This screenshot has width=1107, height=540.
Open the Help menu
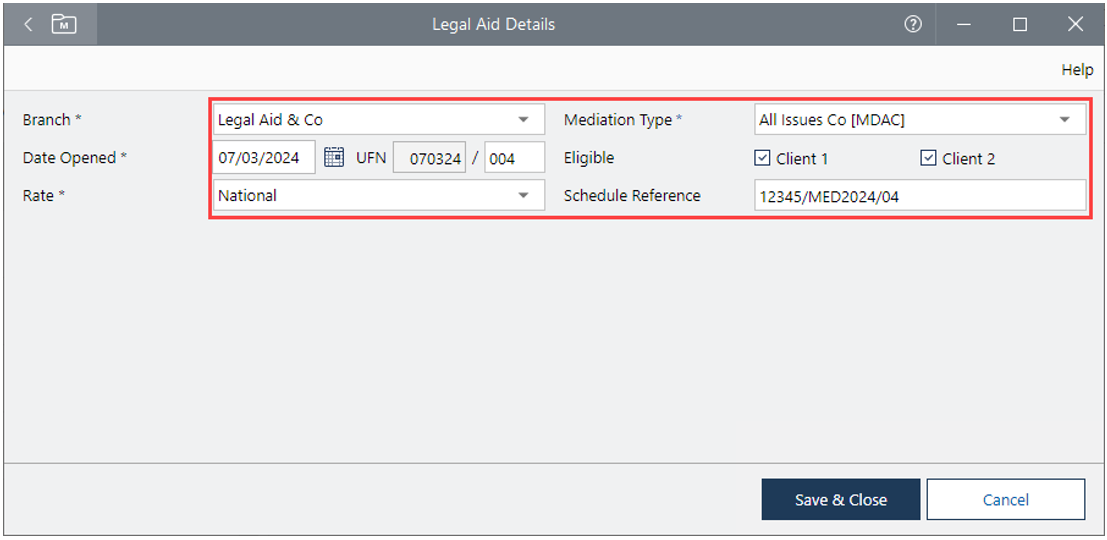tap(1076, 70)
